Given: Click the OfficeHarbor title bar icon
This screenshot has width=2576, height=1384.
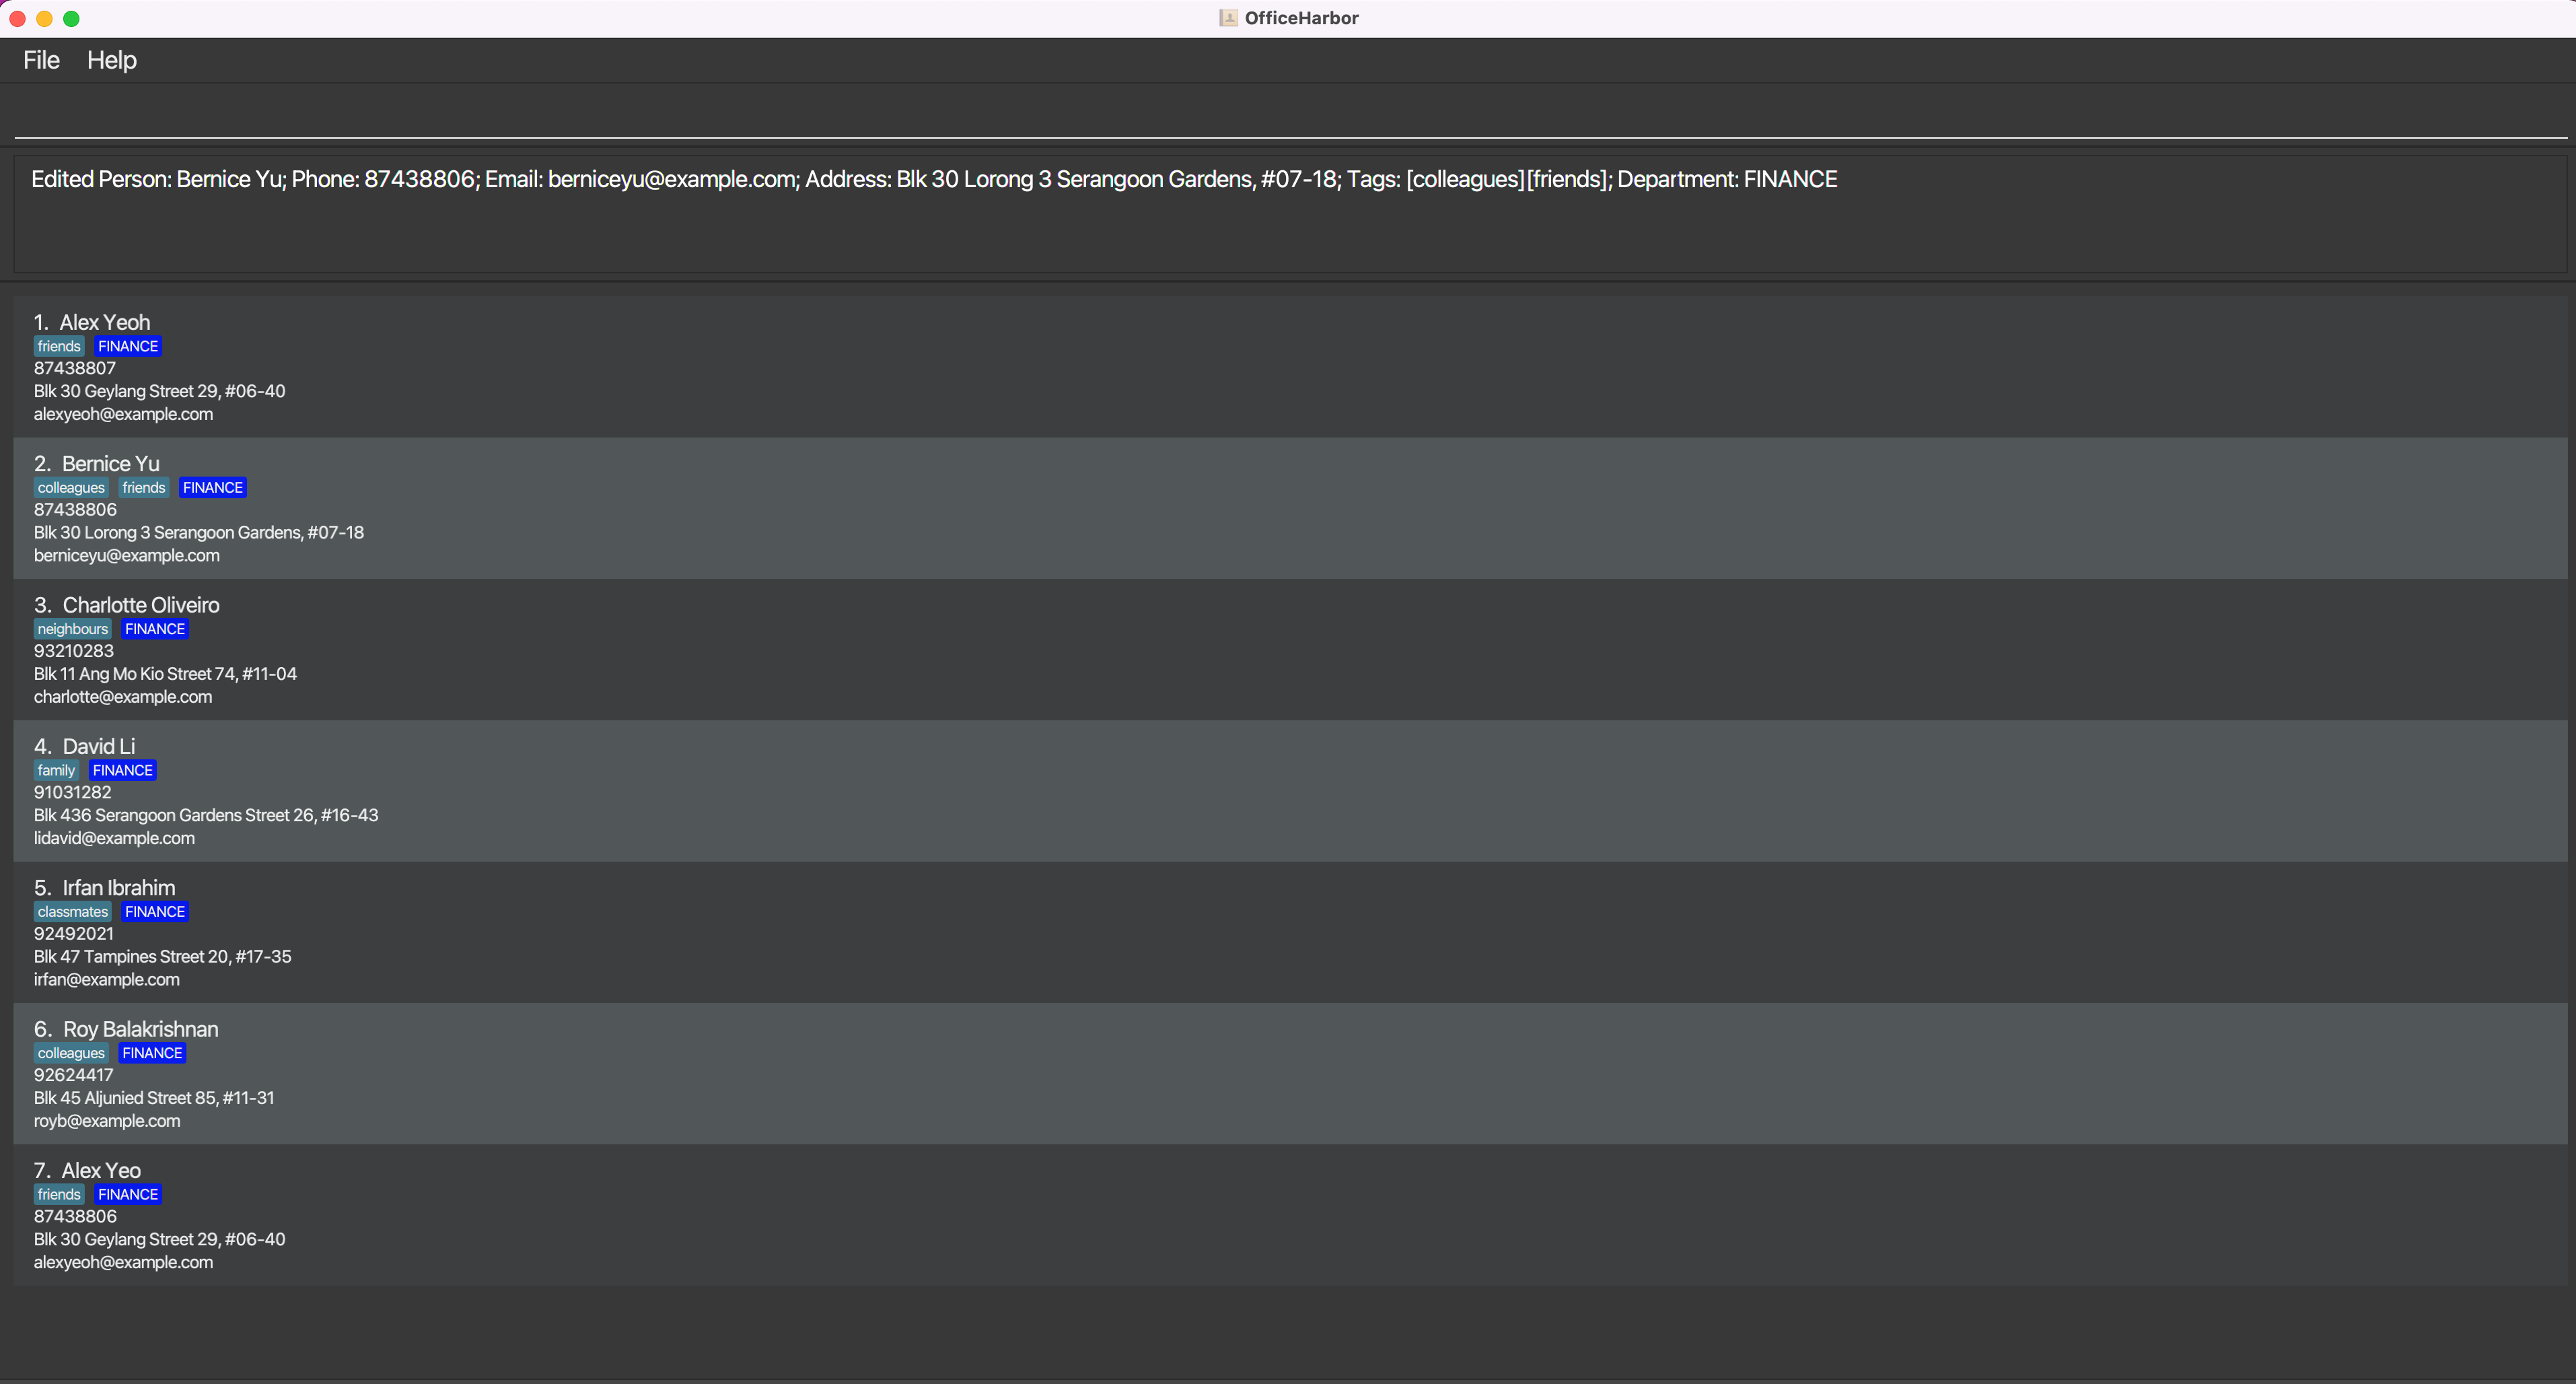Looking at the screenshot, I should [1228, 18].
